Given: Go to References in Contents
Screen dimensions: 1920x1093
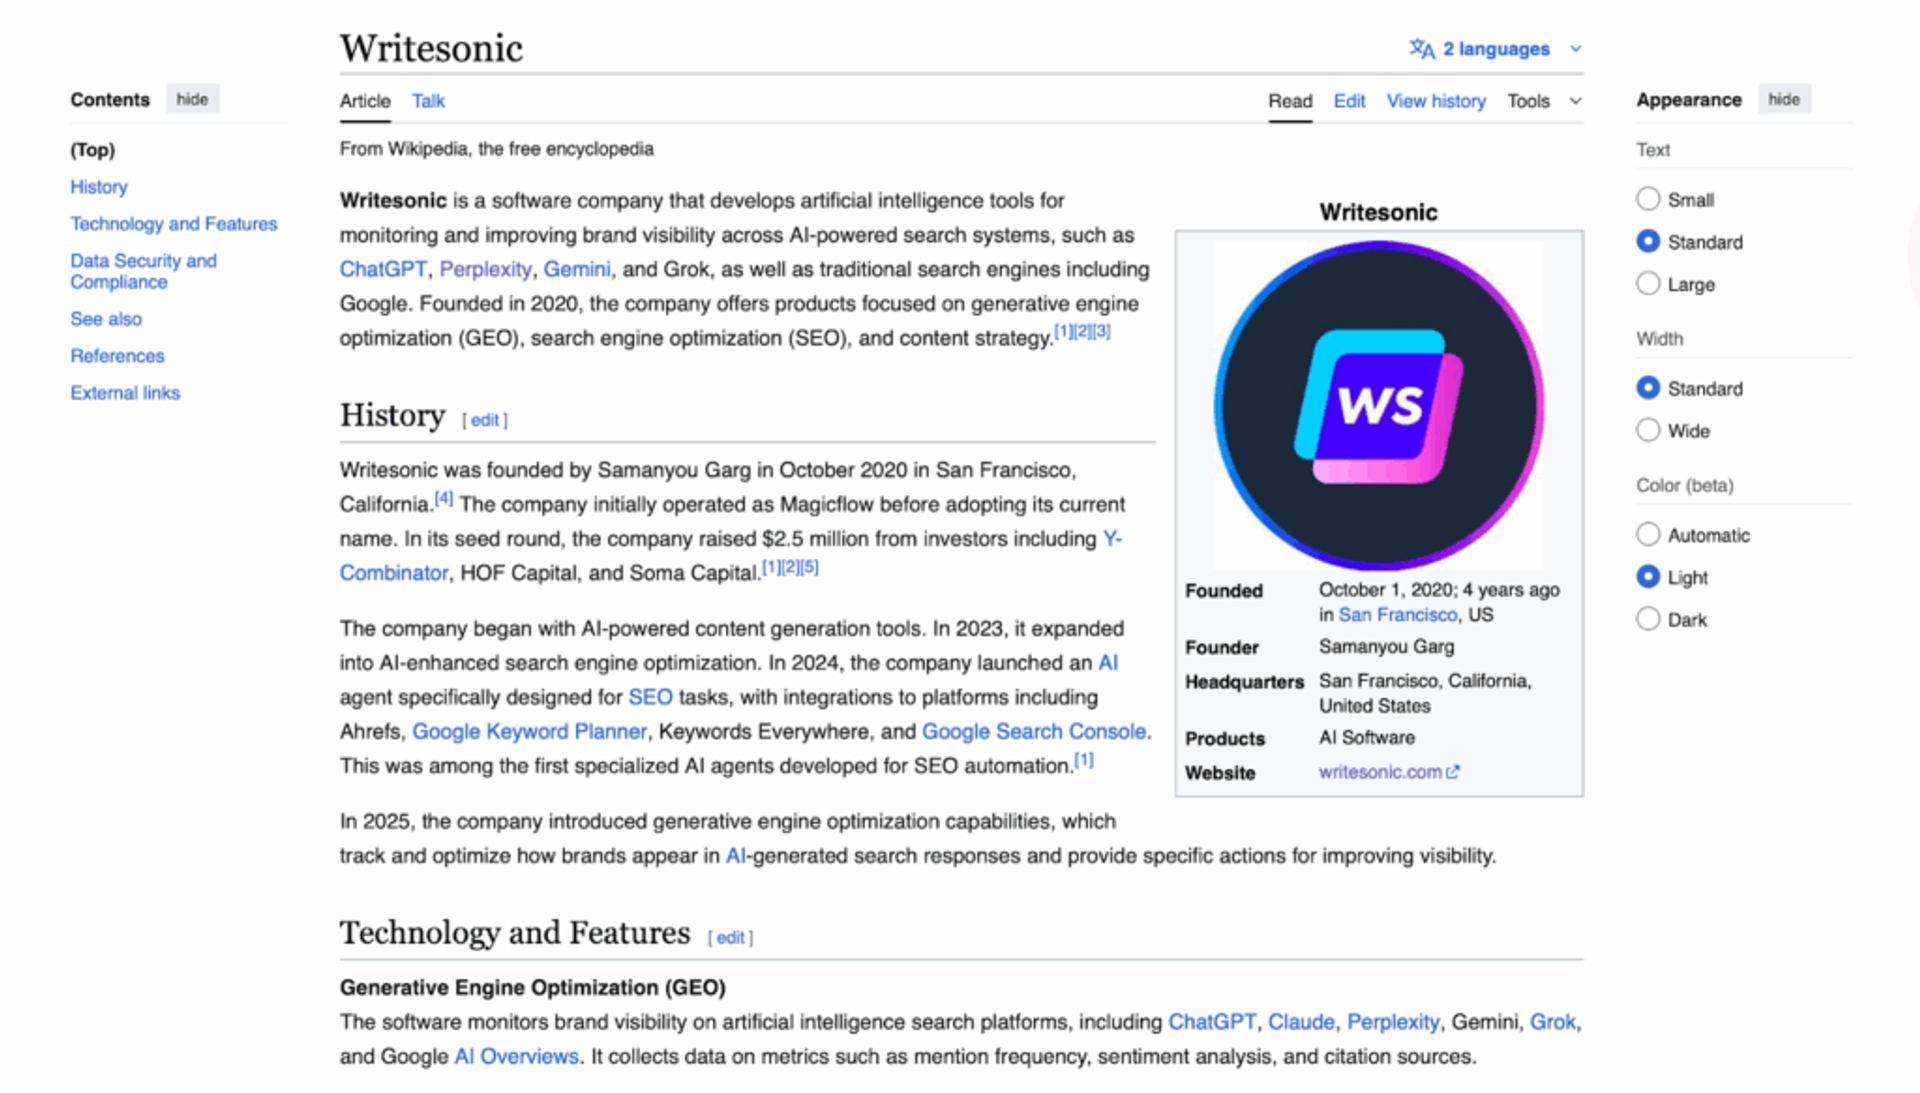Looking at the screenshot, I should (x=117, y=356).
